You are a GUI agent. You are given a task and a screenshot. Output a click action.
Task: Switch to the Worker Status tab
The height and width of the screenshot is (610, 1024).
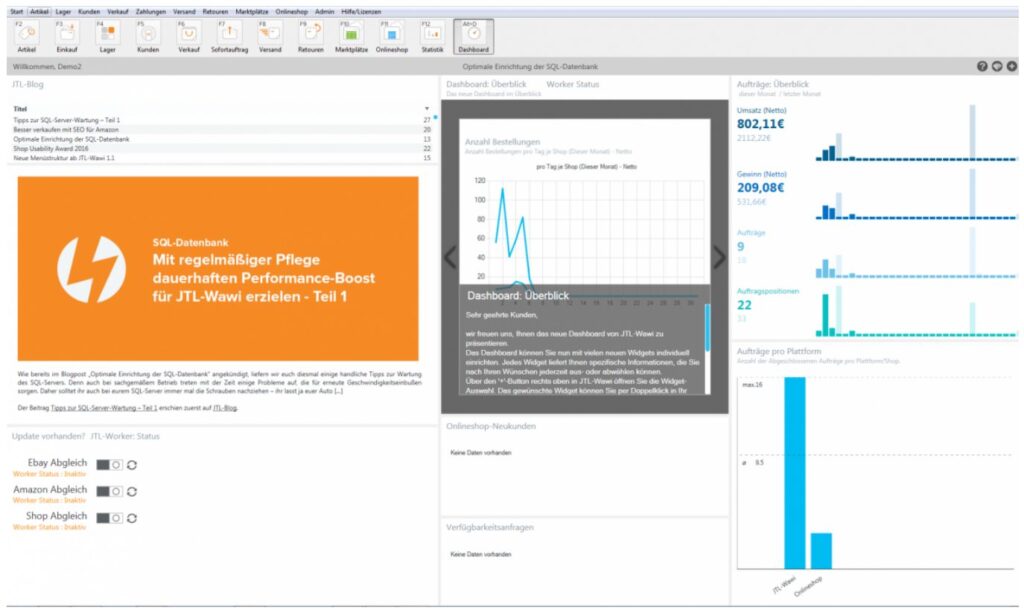tap(573, 84)
